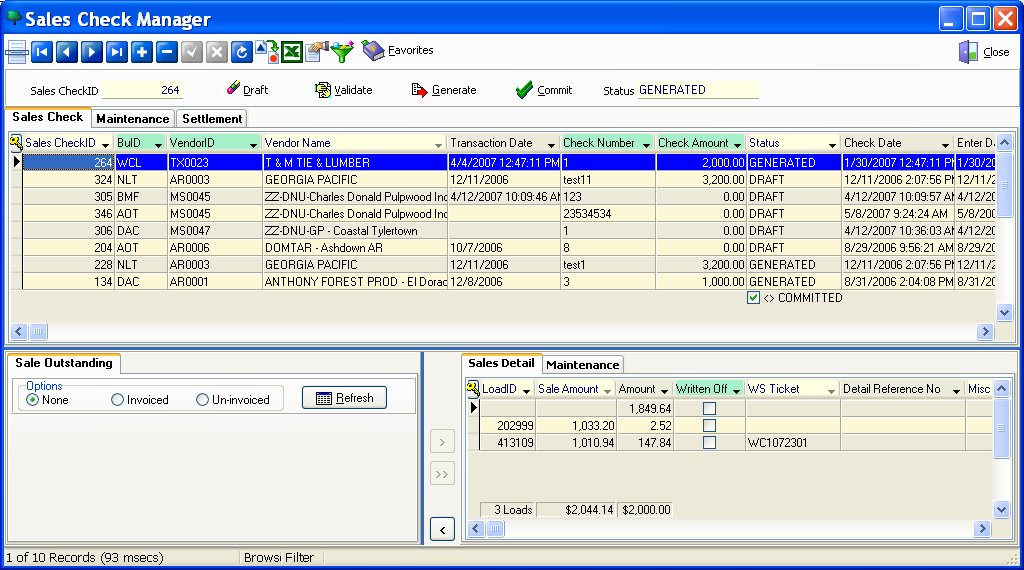The image size is (1024, 570).
Task: Click the Sales CheckID input field
Action: pyautogui.click(x=142, y=90)
